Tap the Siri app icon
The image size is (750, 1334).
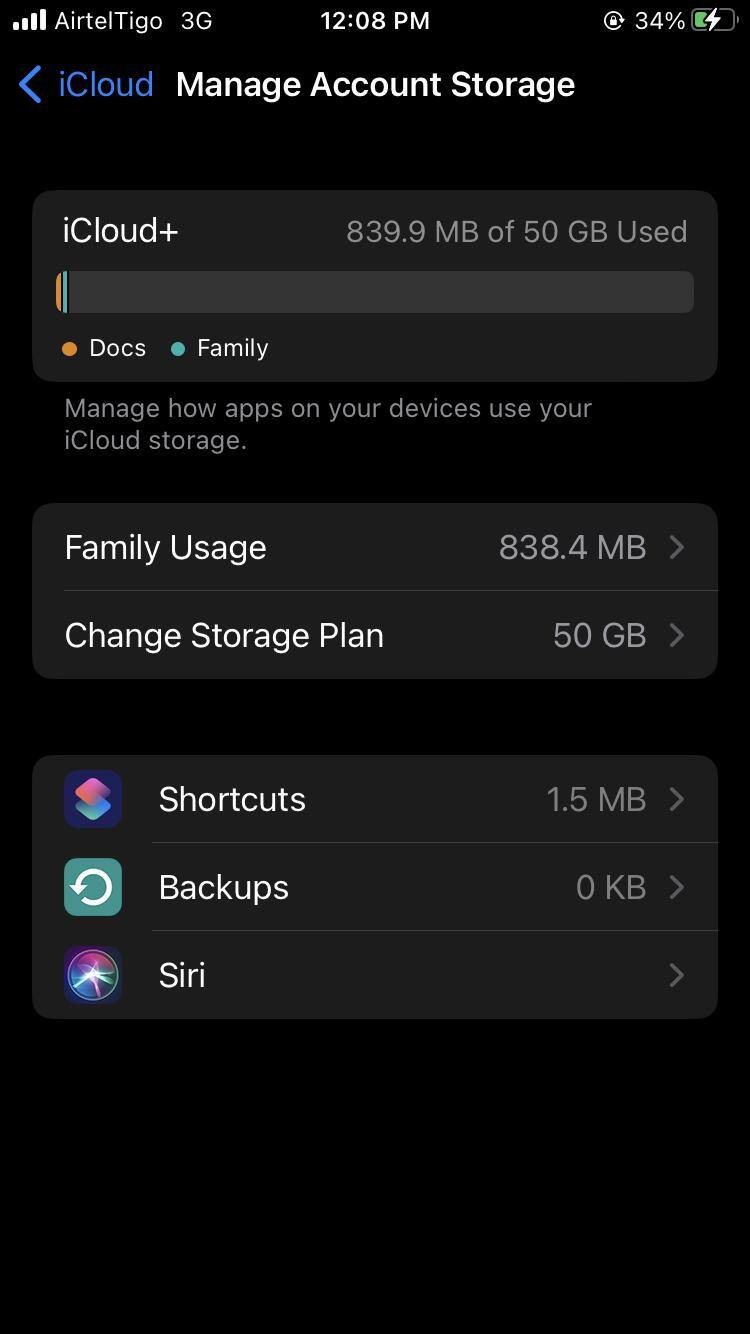93,975
